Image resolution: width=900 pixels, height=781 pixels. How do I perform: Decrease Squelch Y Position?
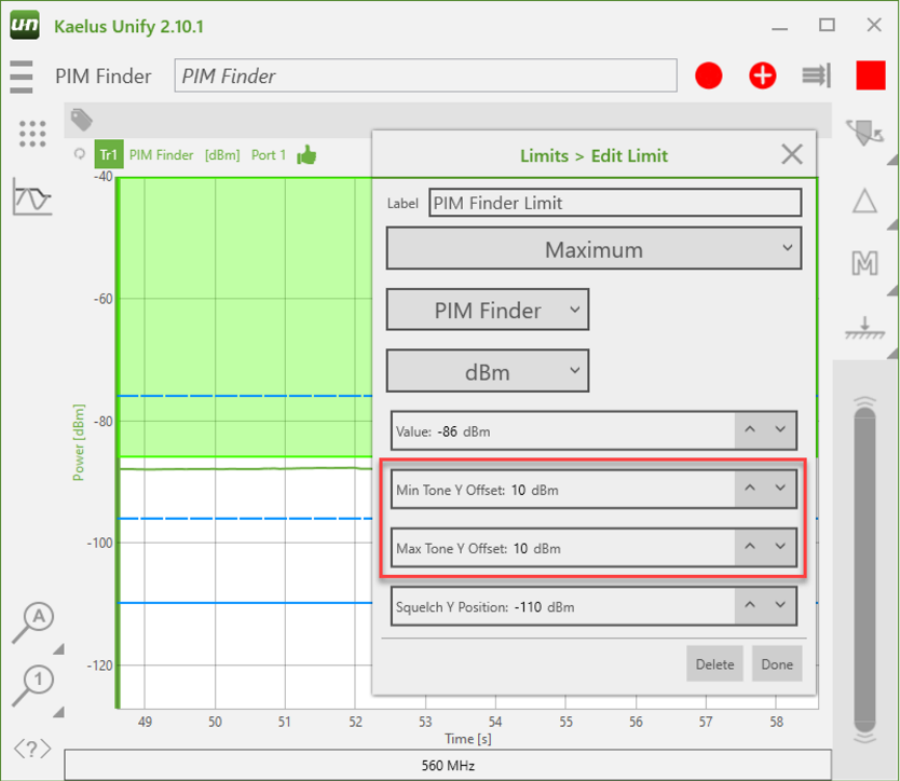click(780, 605)
